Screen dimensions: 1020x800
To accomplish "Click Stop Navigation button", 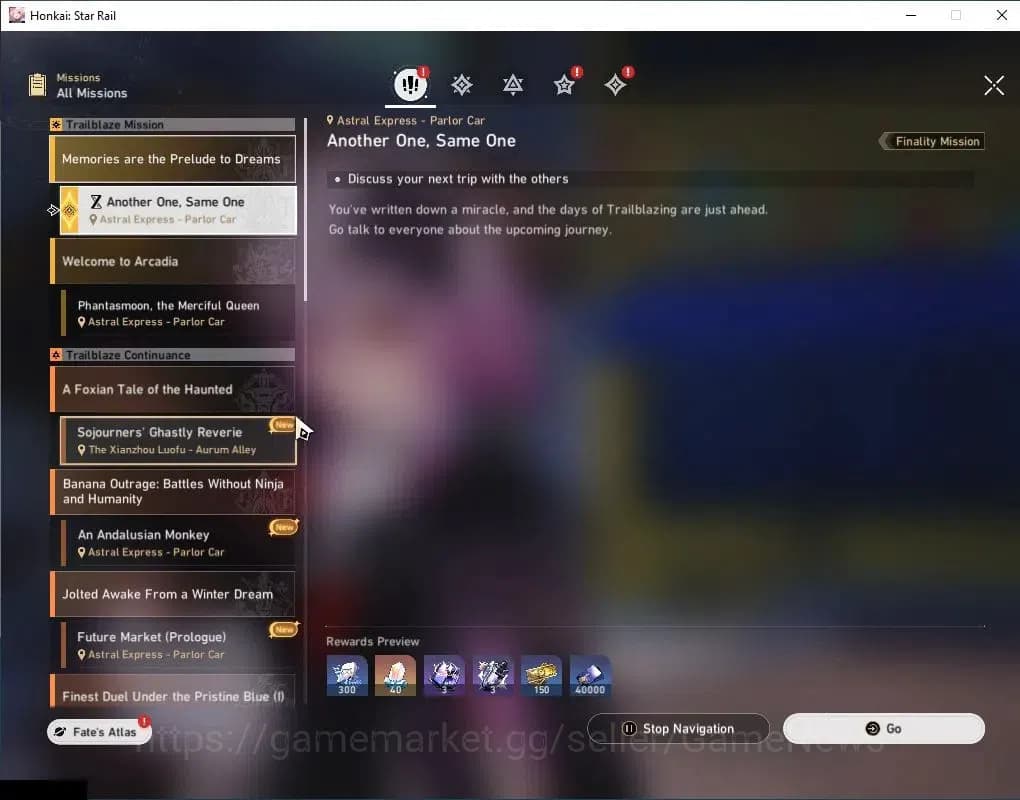I will [x=678, y=728].
